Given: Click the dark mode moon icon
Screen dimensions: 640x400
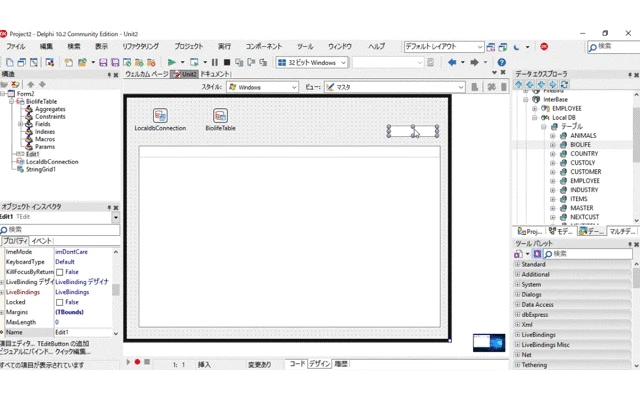Looking at the screenshot, I should pyautogui.click(x=516, y=47).
